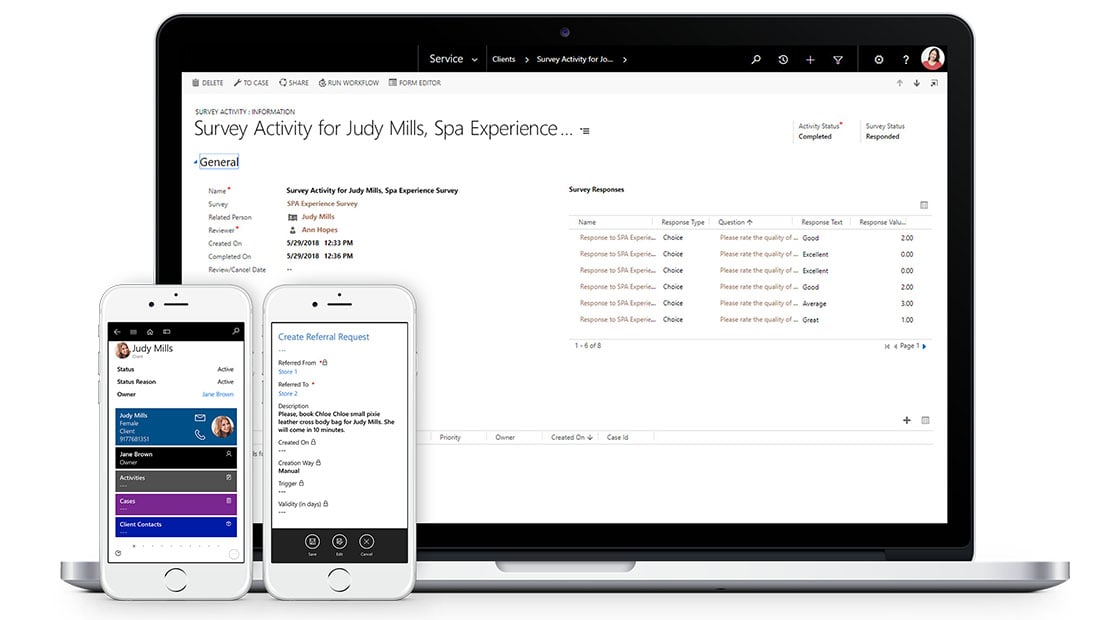1103x620 pixels.
Task: Tap Cancel on the Create Referral Request form
Action: tap(366, 542)
